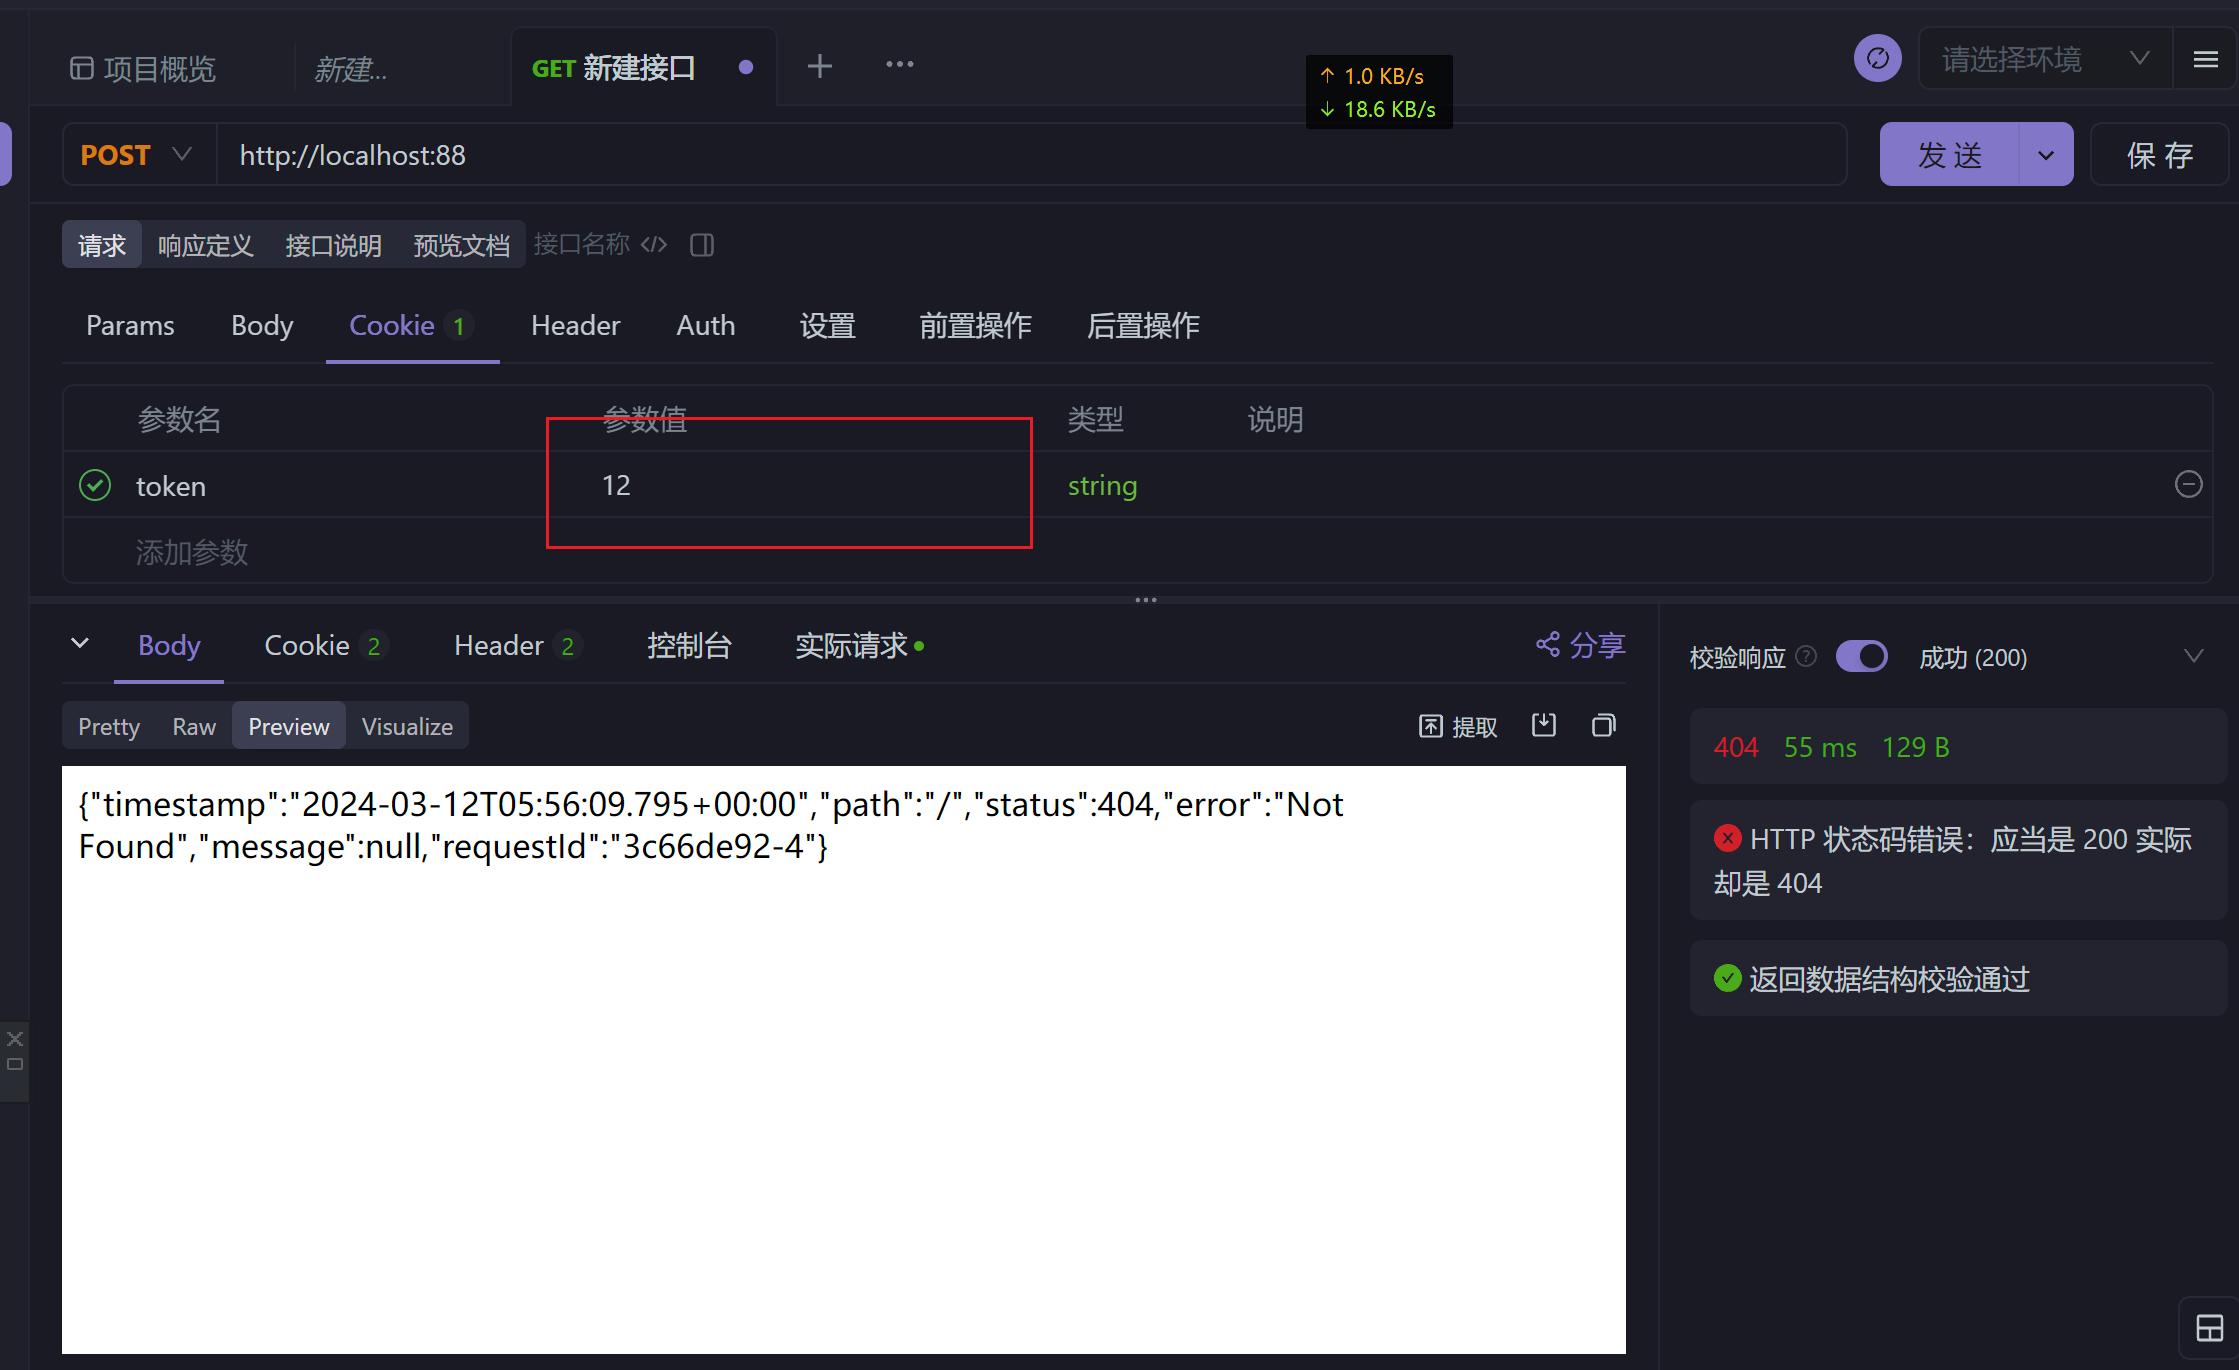The height and width of the screenshot is (1370, 2239).
Task: Click the 提取 extract button
Action: point(1458,727)
